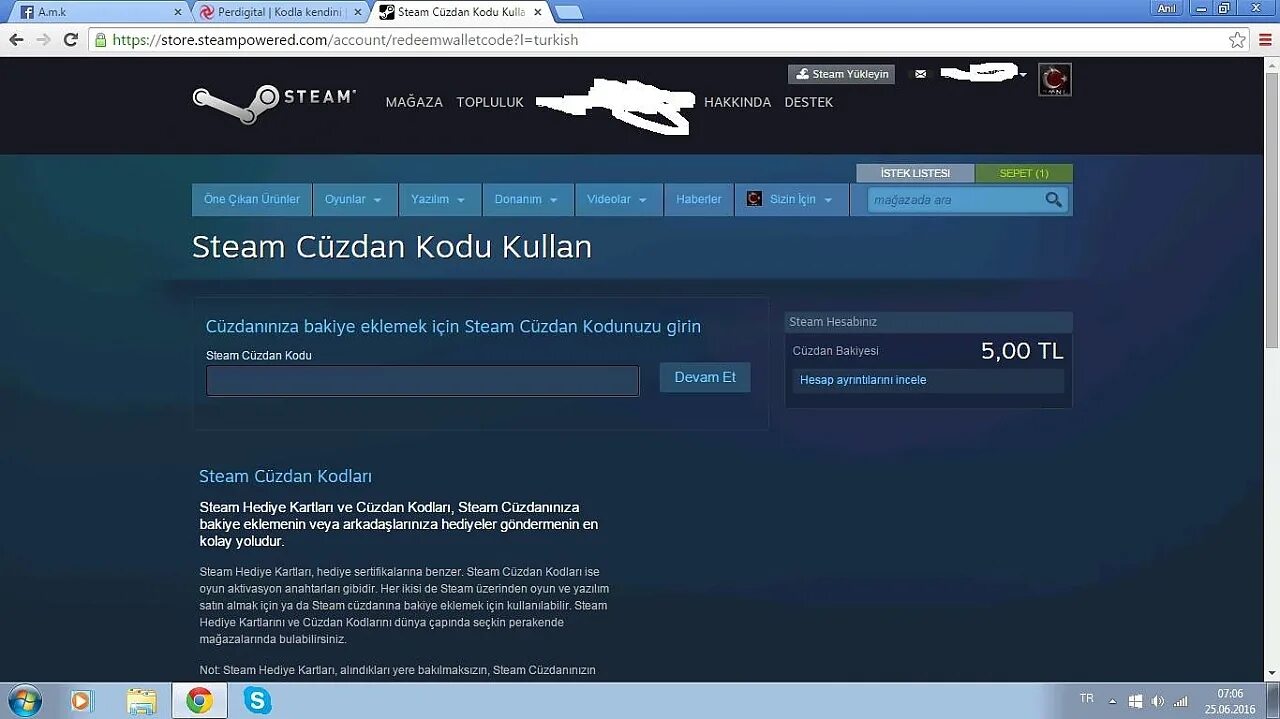
Task: Open SEPET (1) cart
Action: pos(1024,173)
